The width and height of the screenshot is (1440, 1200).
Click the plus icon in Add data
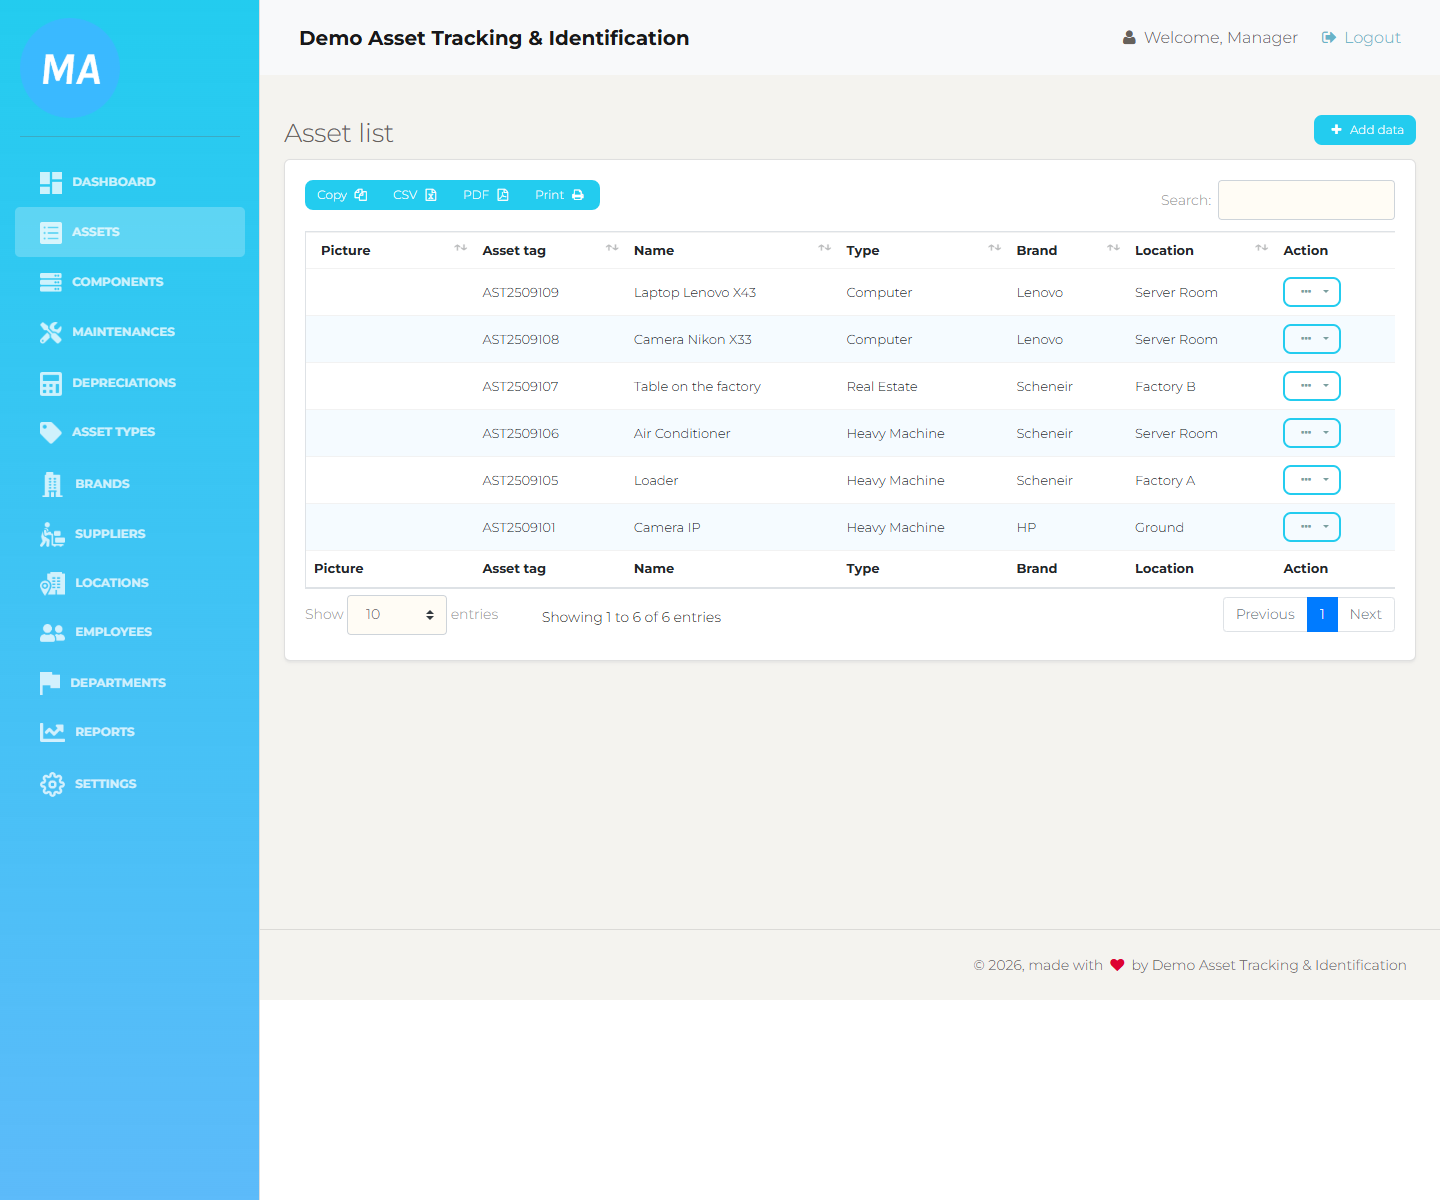[x=1336, y=130]
